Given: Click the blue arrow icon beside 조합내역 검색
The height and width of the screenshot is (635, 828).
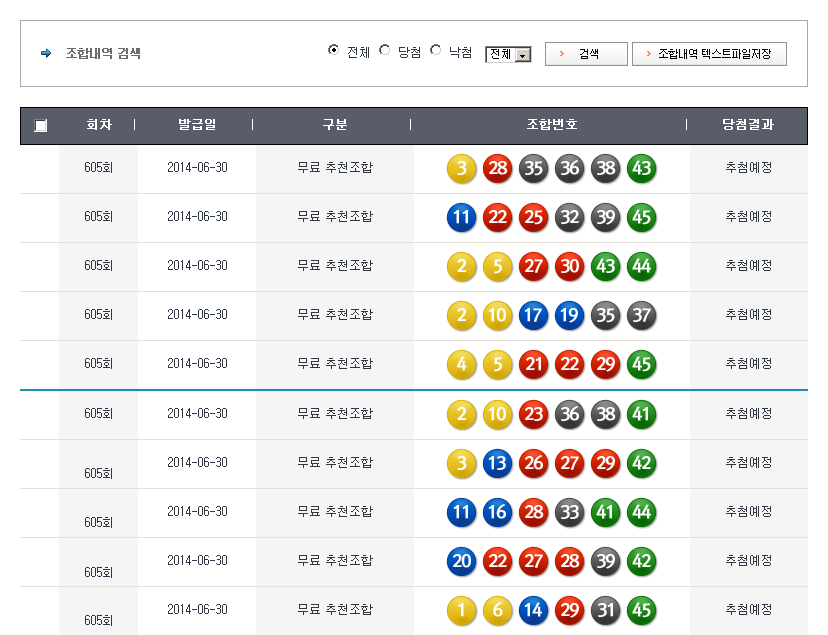Looking at the screenshot, I should (46, 53).
